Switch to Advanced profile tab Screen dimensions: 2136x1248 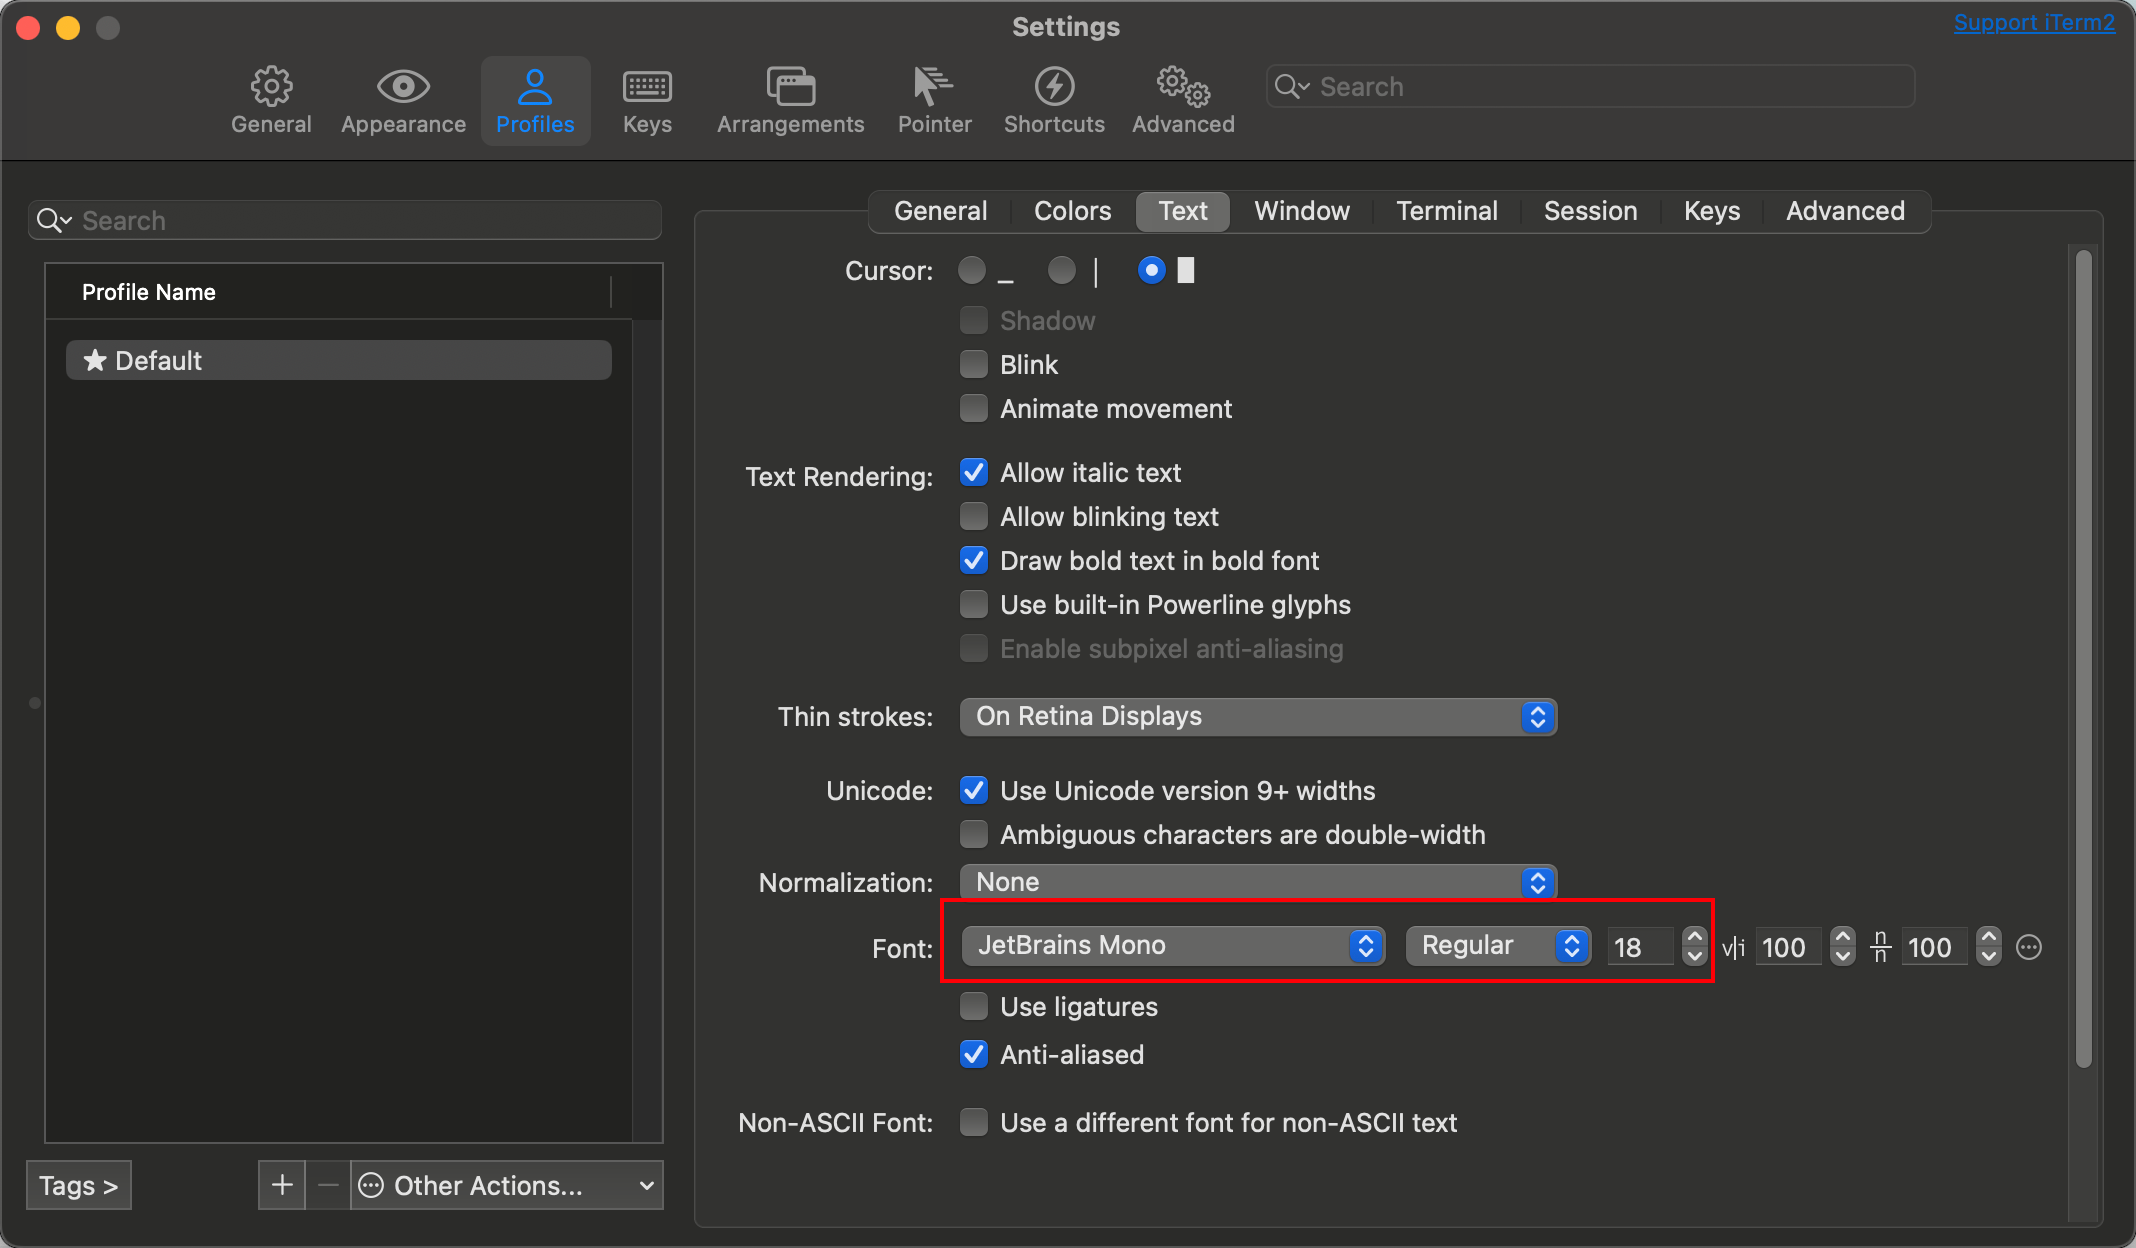click(x=1845, y=211)
